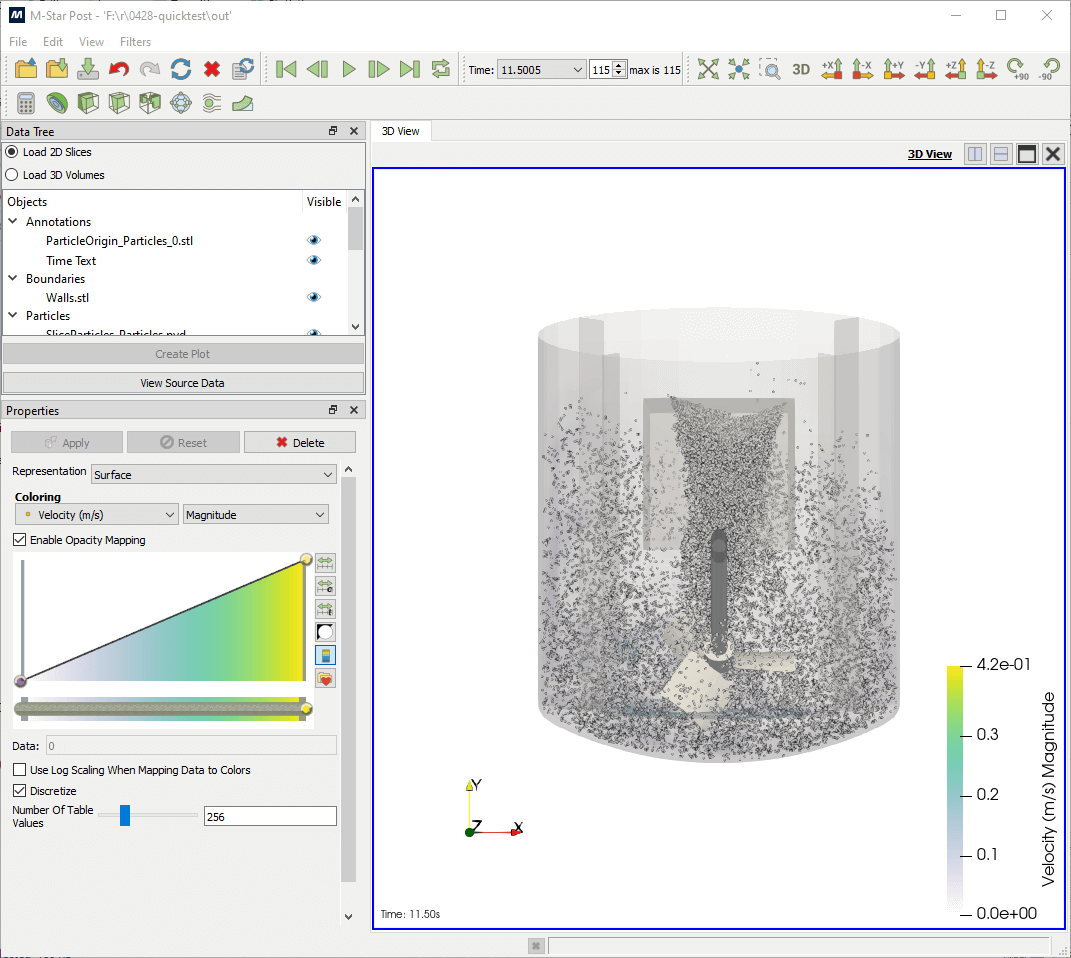1071x958 pixels.
Task: Uncheck Enable Opacity Mapping
Action: pyautogui.click(x=20, y=540)
